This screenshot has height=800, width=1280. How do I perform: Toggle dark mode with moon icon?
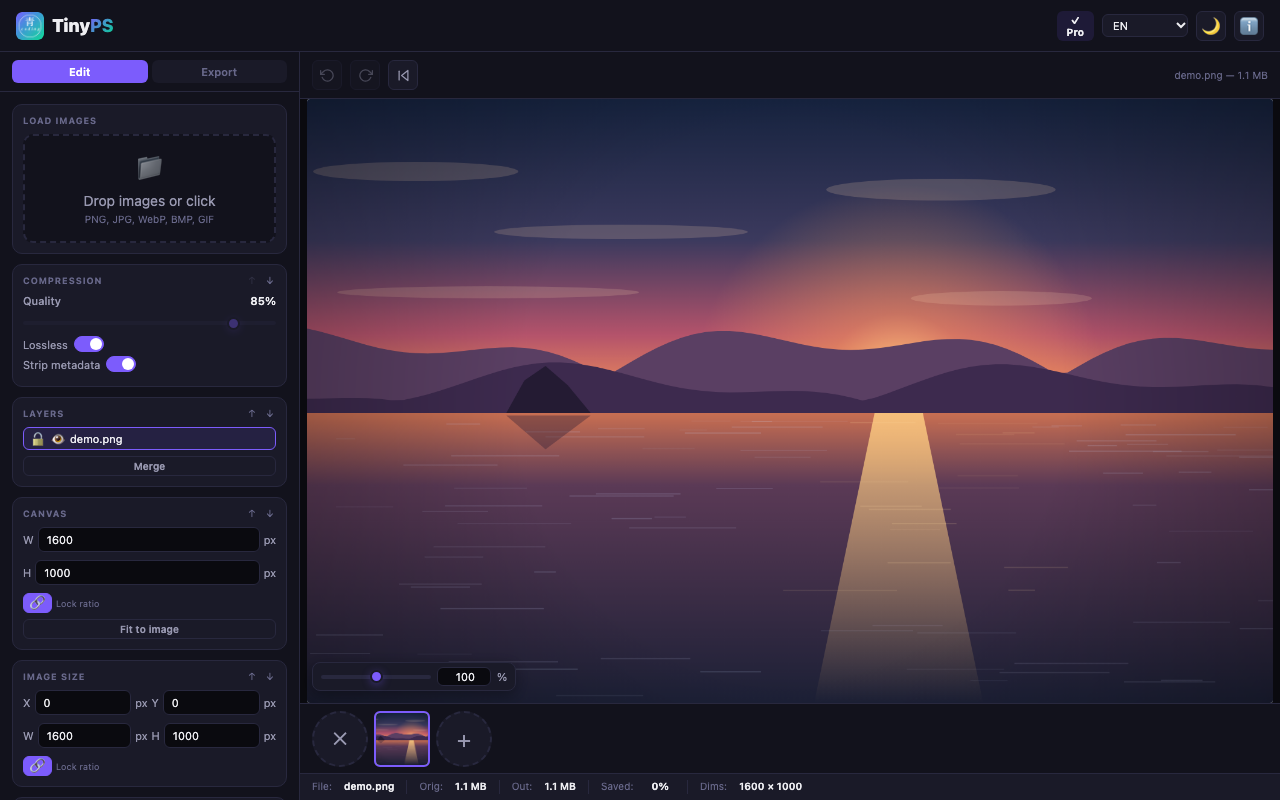(1211, 26)
